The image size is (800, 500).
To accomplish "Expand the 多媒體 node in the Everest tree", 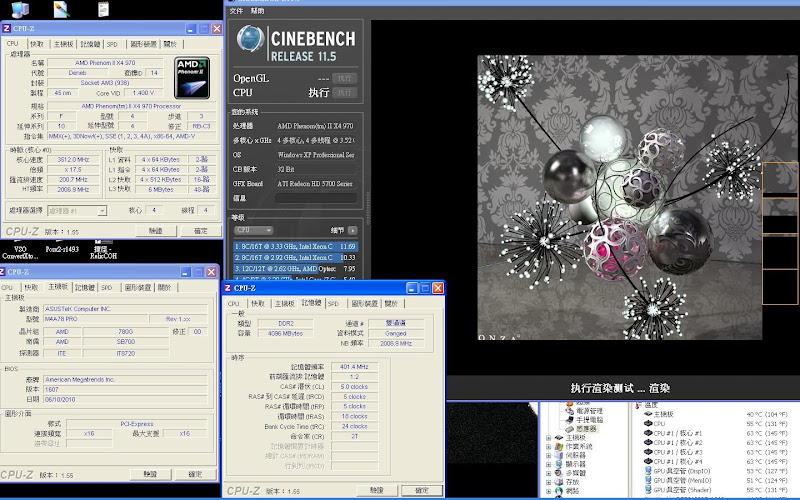I will (x=548, y=473).
